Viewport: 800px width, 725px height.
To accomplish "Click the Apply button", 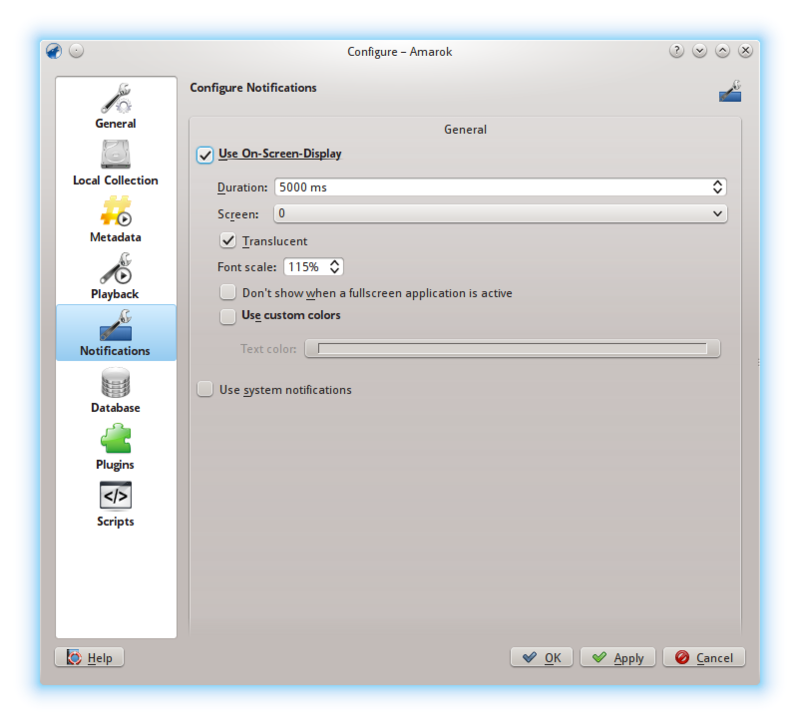I will [x=618, y=657].
